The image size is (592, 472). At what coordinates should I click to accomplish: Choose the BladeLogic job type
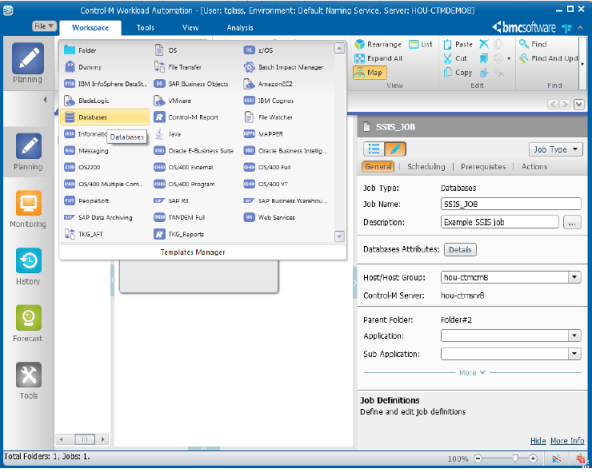(x=86, y=101)
